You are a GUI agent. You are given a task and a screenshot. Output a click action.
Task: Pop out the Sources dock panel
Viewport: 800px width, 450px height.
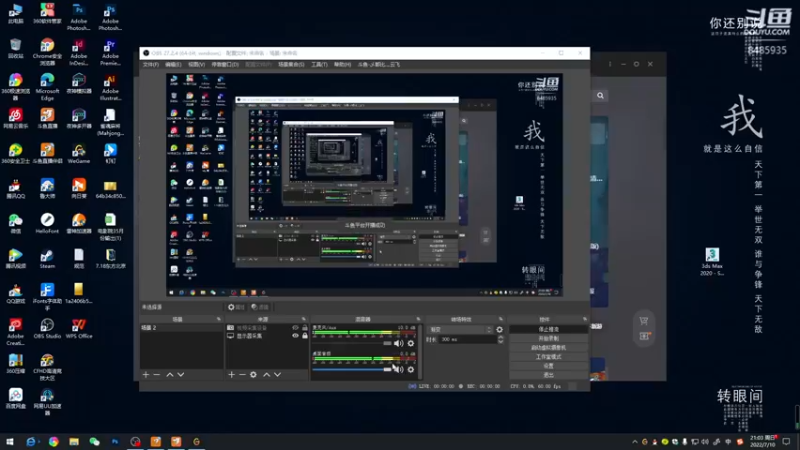(304, 319)
